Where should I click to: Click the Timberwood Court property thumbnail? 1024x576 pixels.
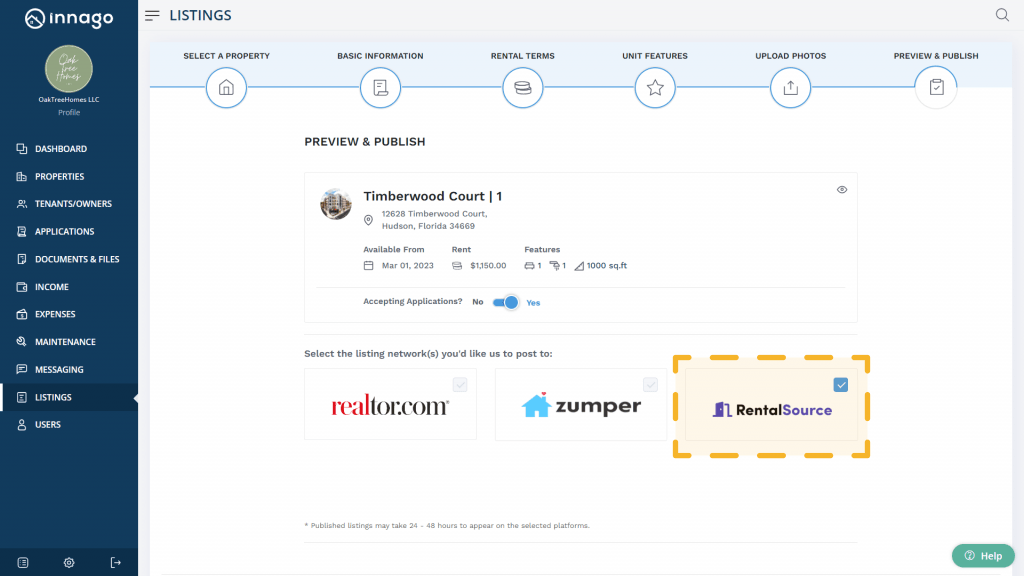tap(336, 204)
